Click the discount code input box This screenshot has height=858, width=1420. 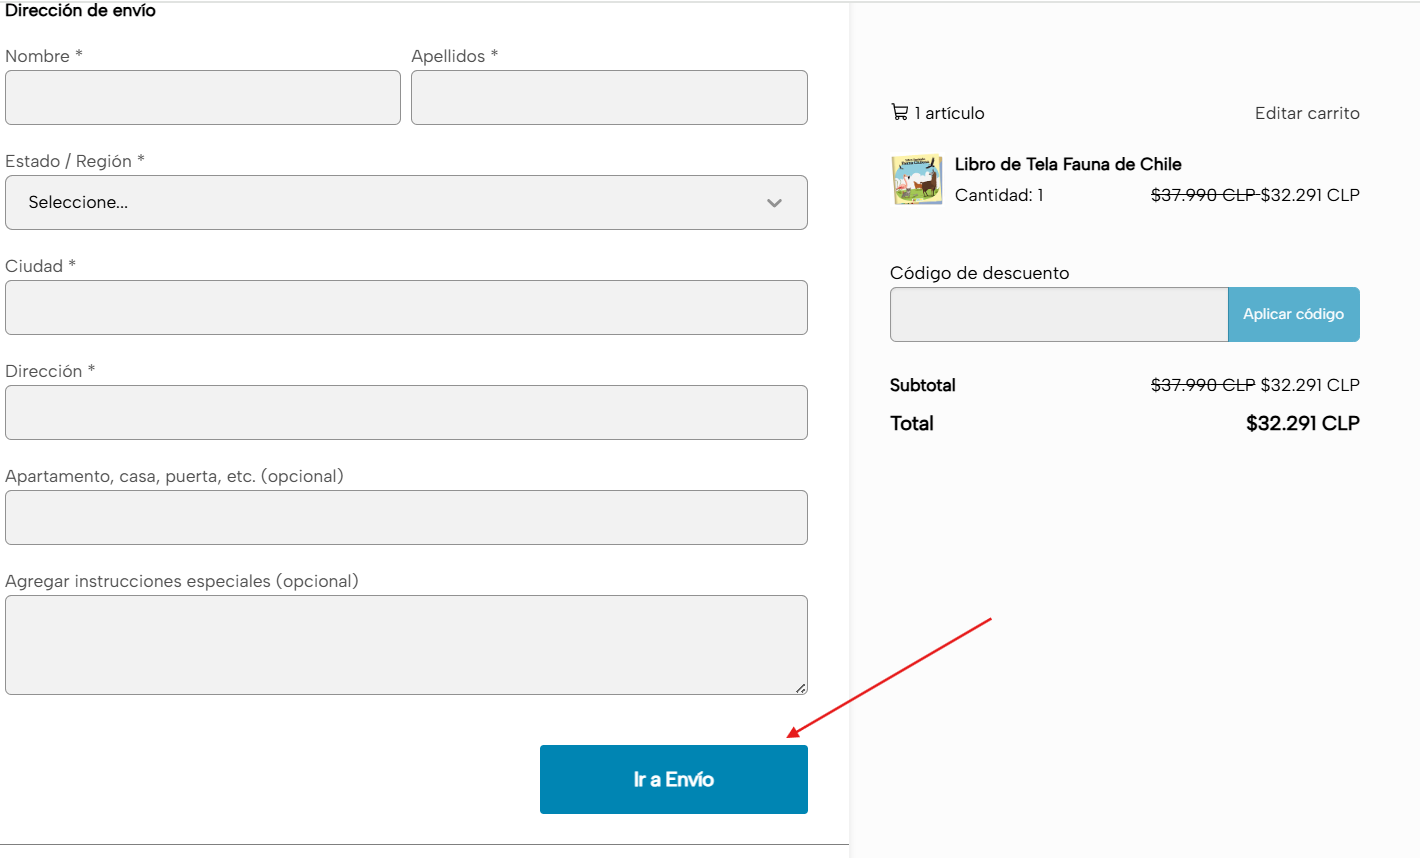click(1058, 315)
